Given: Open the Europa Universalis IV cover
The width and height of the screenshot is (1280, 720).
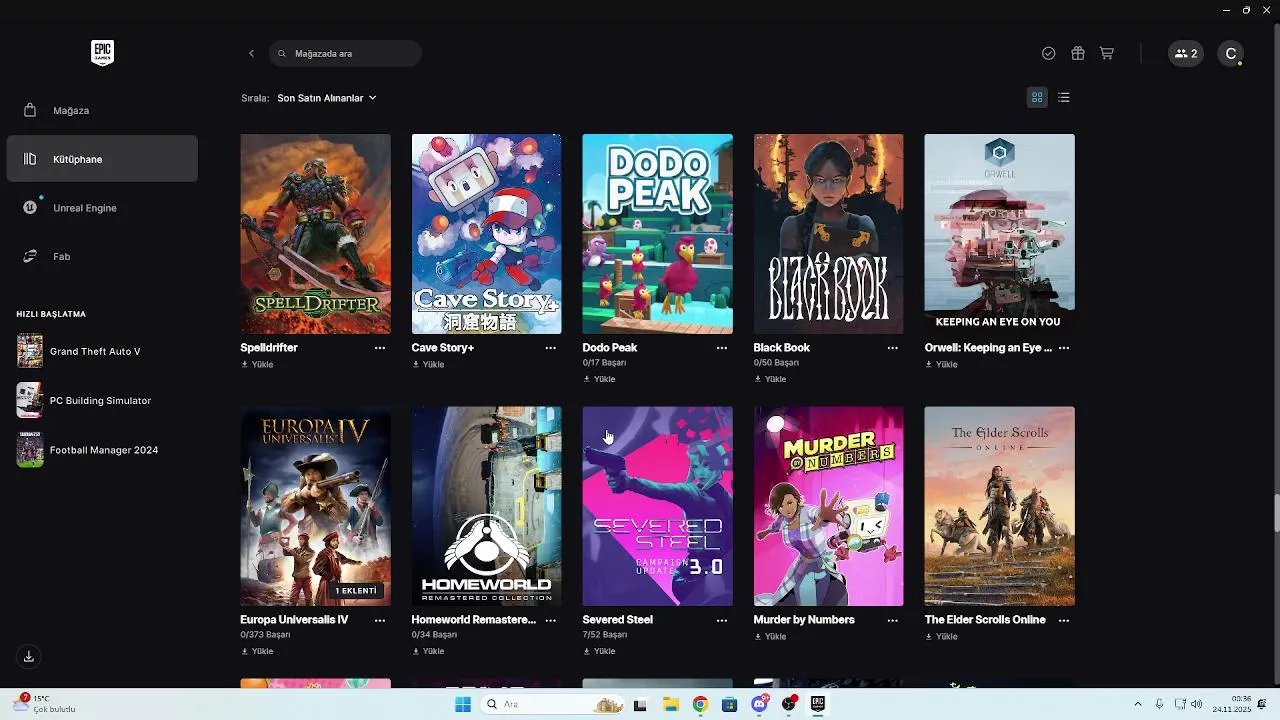Looking at the screenshot, I should coord(316,506).
